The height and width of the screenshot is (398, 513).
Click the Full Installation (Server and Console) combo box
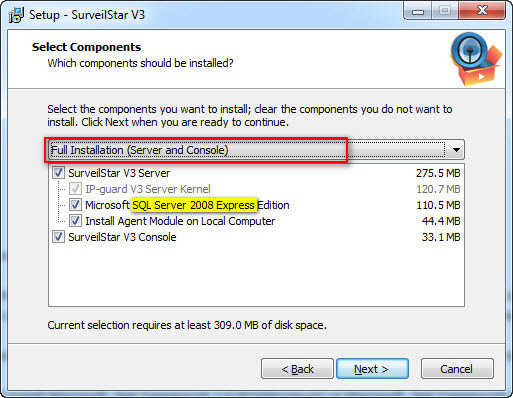click(x=256, y=150)
